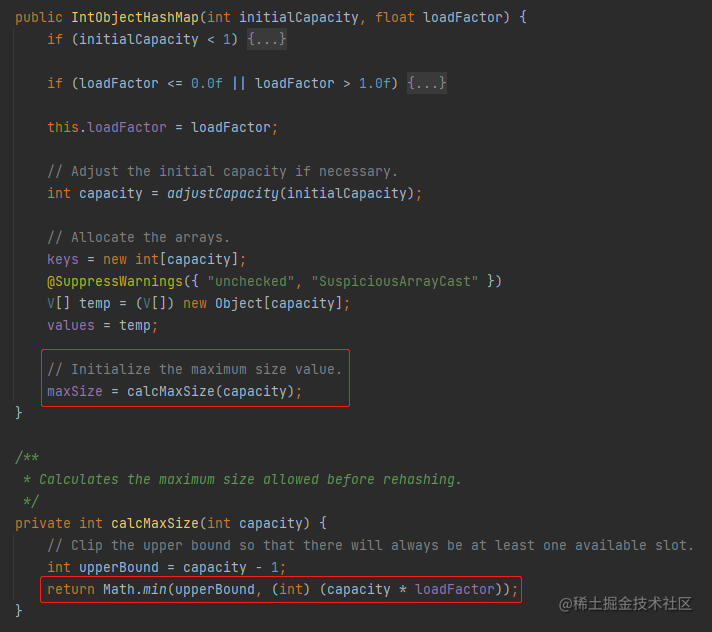The image size is (712, 632).
Task: Click the "unchecked" string literal
Action: pos(251,281)
